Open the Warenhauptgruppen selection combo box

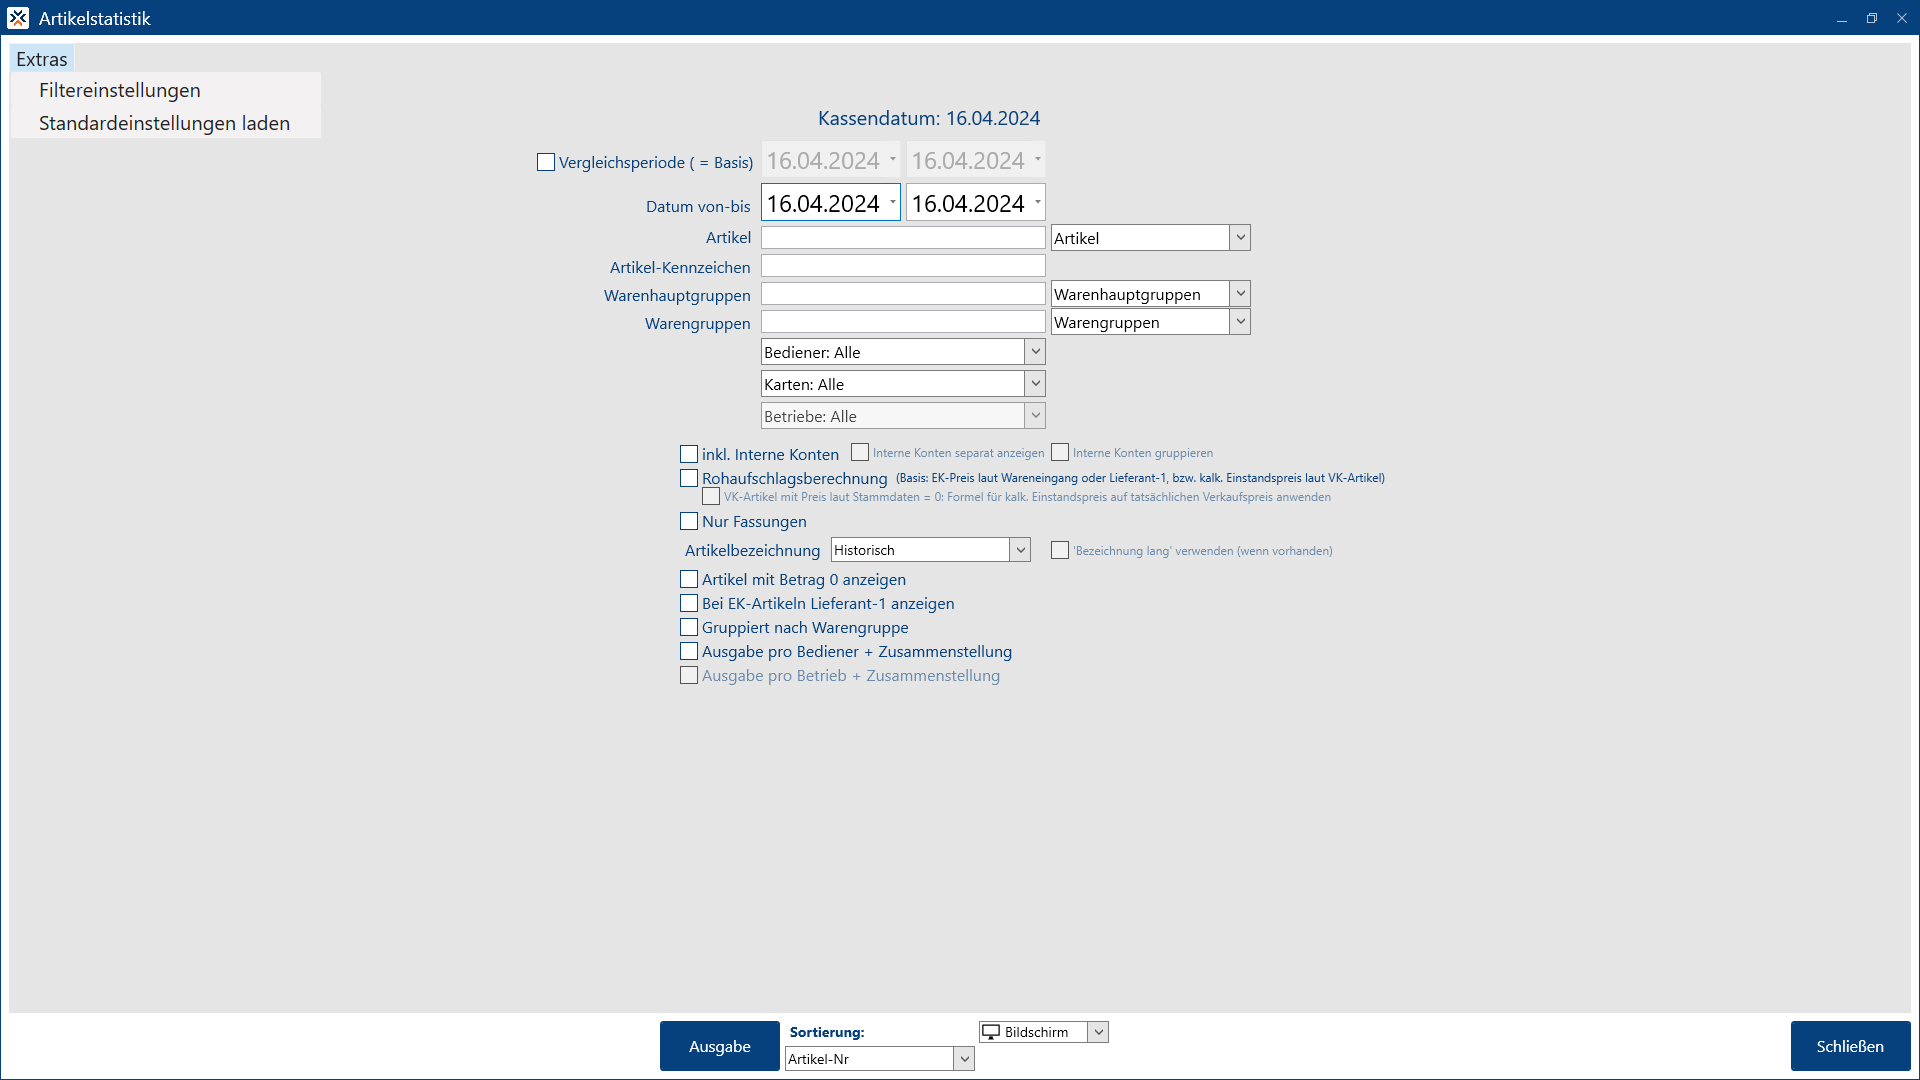(x=1240, y=294)
